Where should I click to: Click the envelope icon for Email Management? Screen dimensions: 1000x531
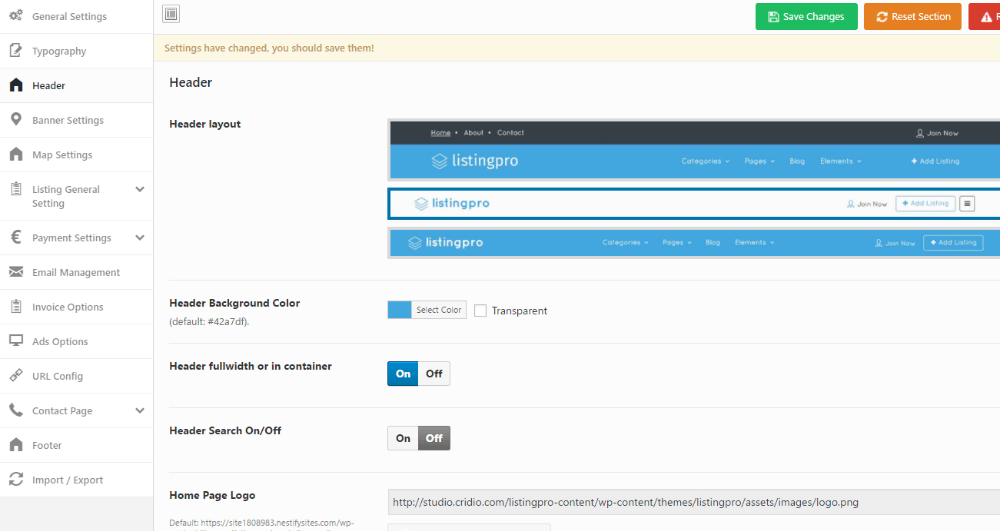(16, 272)
